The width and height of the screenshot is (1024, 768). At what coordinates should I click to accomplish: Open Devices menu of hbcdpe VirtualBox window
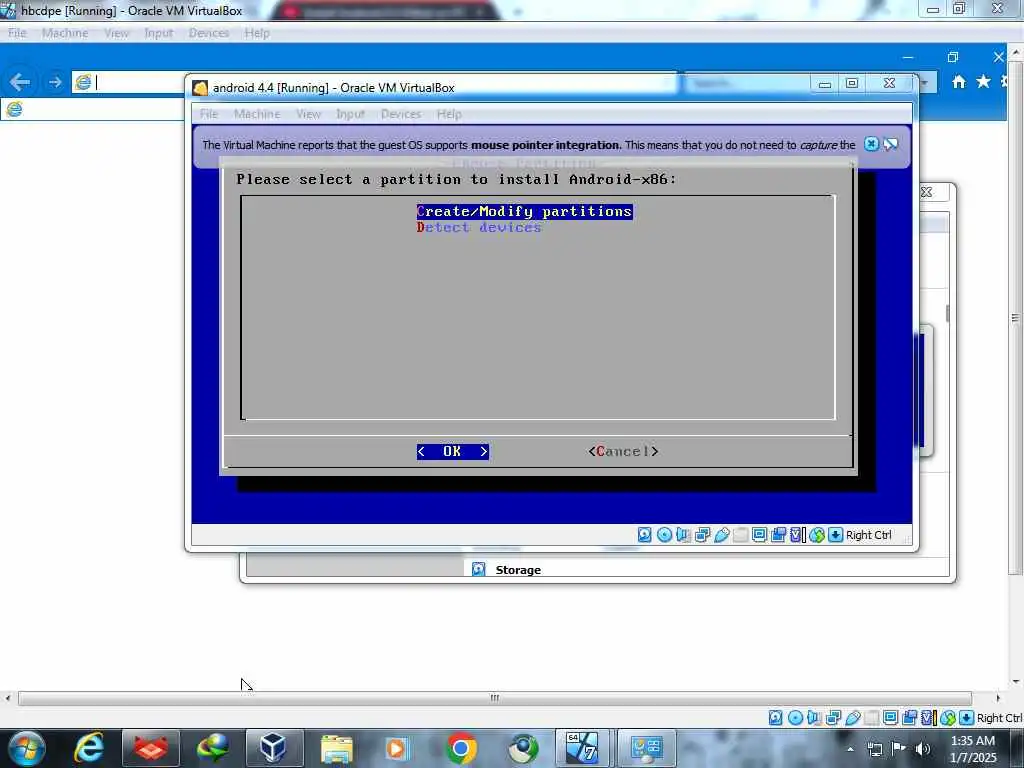(x=208, y=33)
